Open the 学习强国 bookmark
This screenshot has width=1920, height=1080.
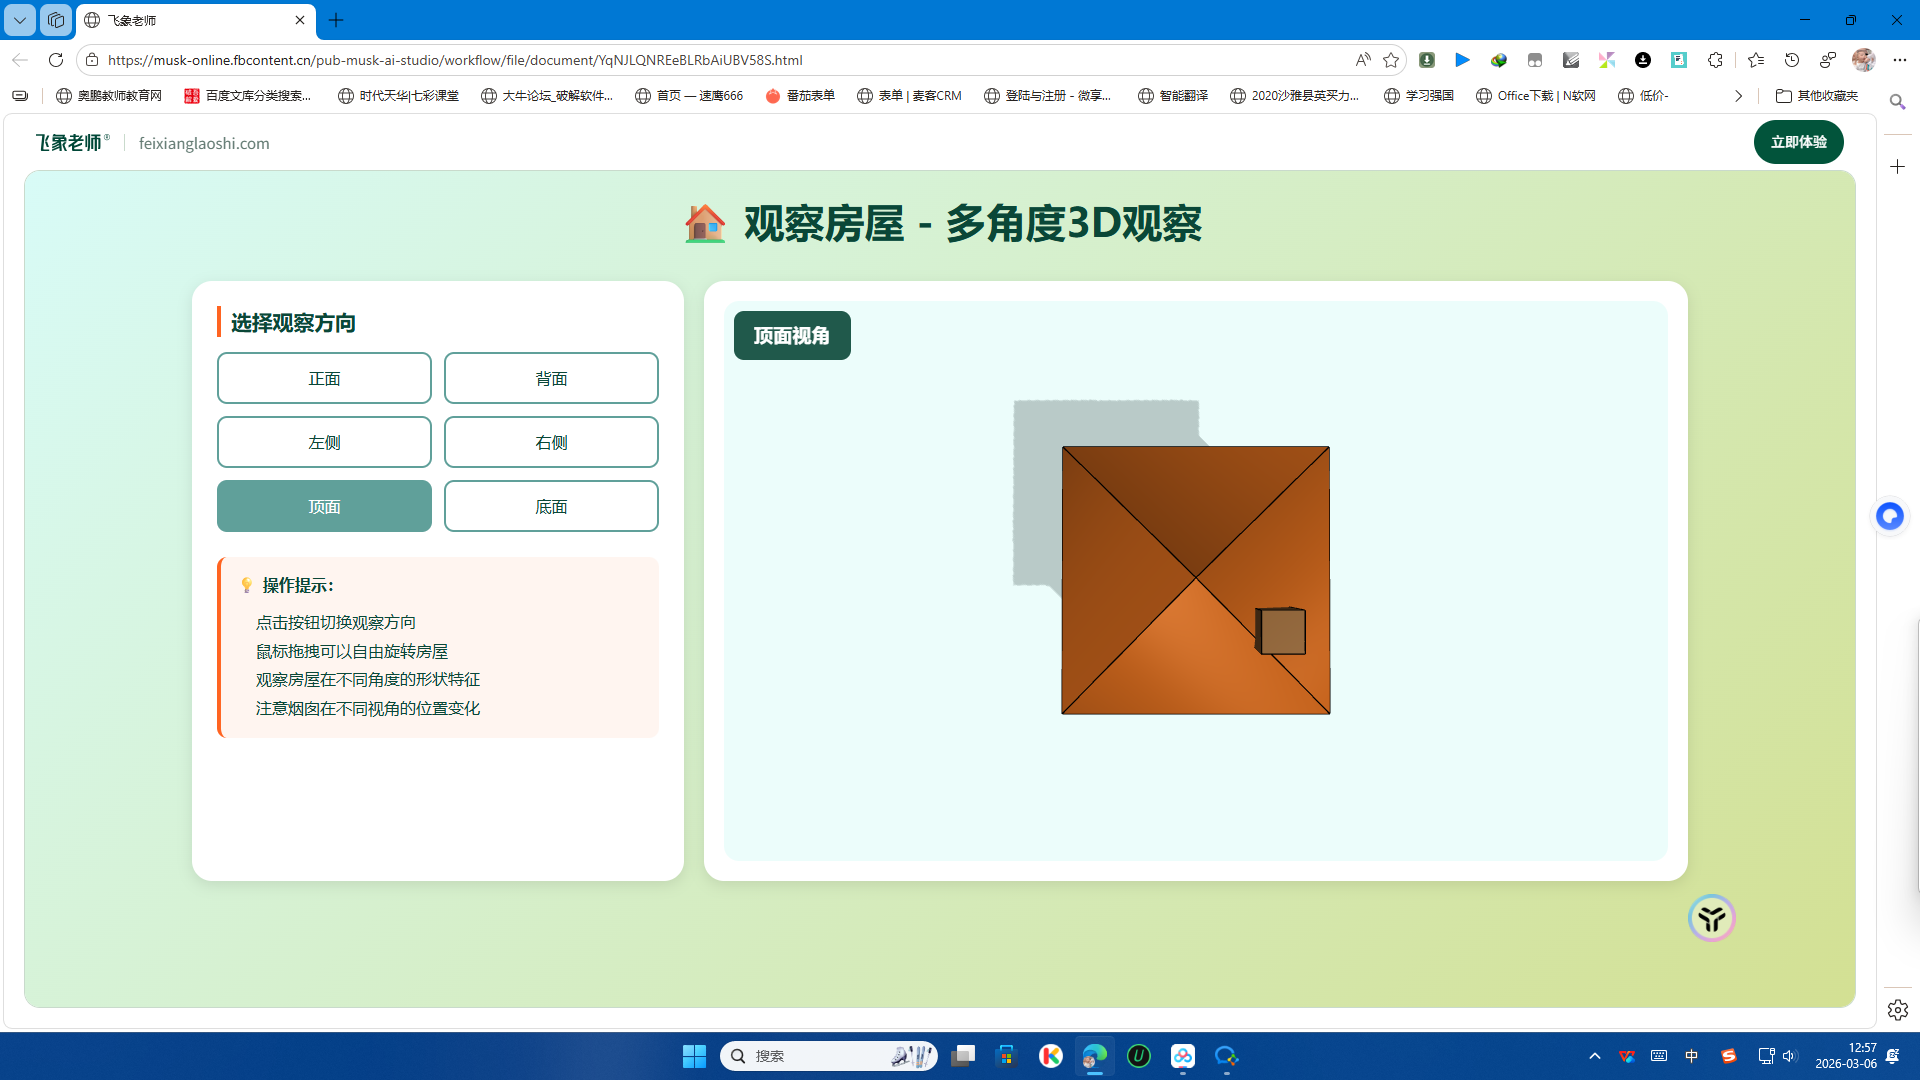(1419, 95)
